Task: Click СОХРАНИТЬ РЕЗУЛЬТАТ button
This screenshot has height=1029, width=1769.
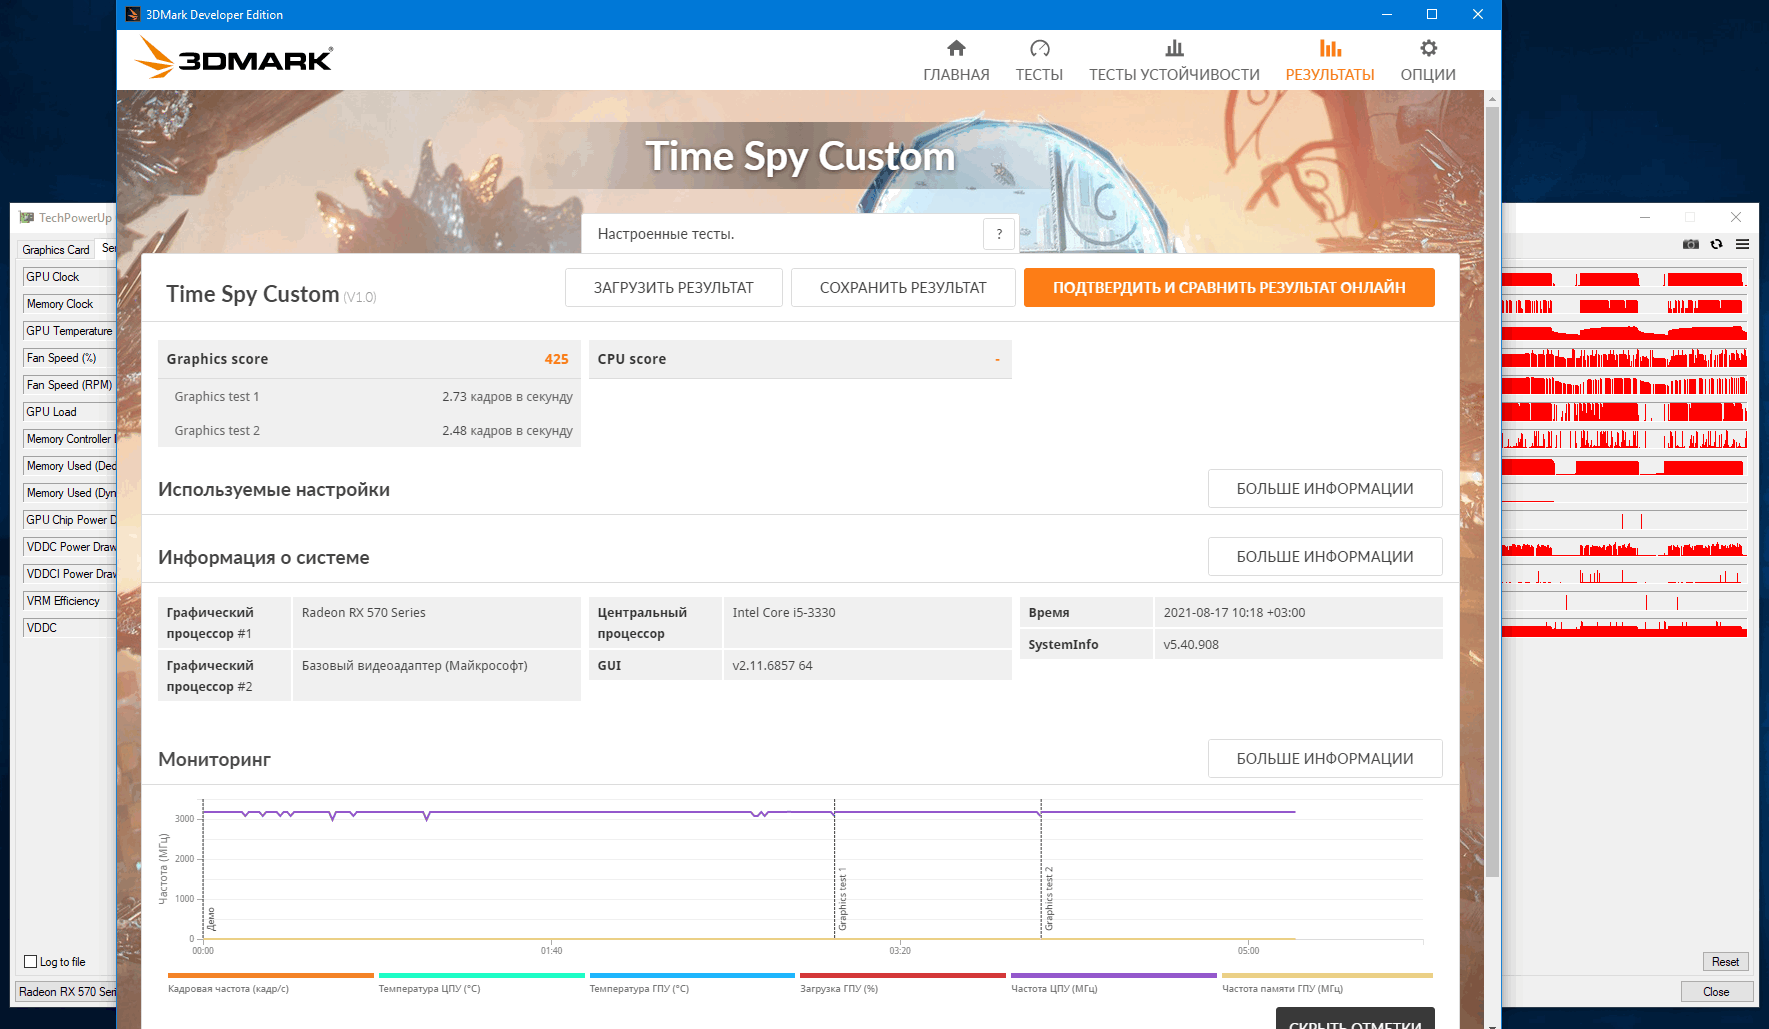Action: pos(903,287)
